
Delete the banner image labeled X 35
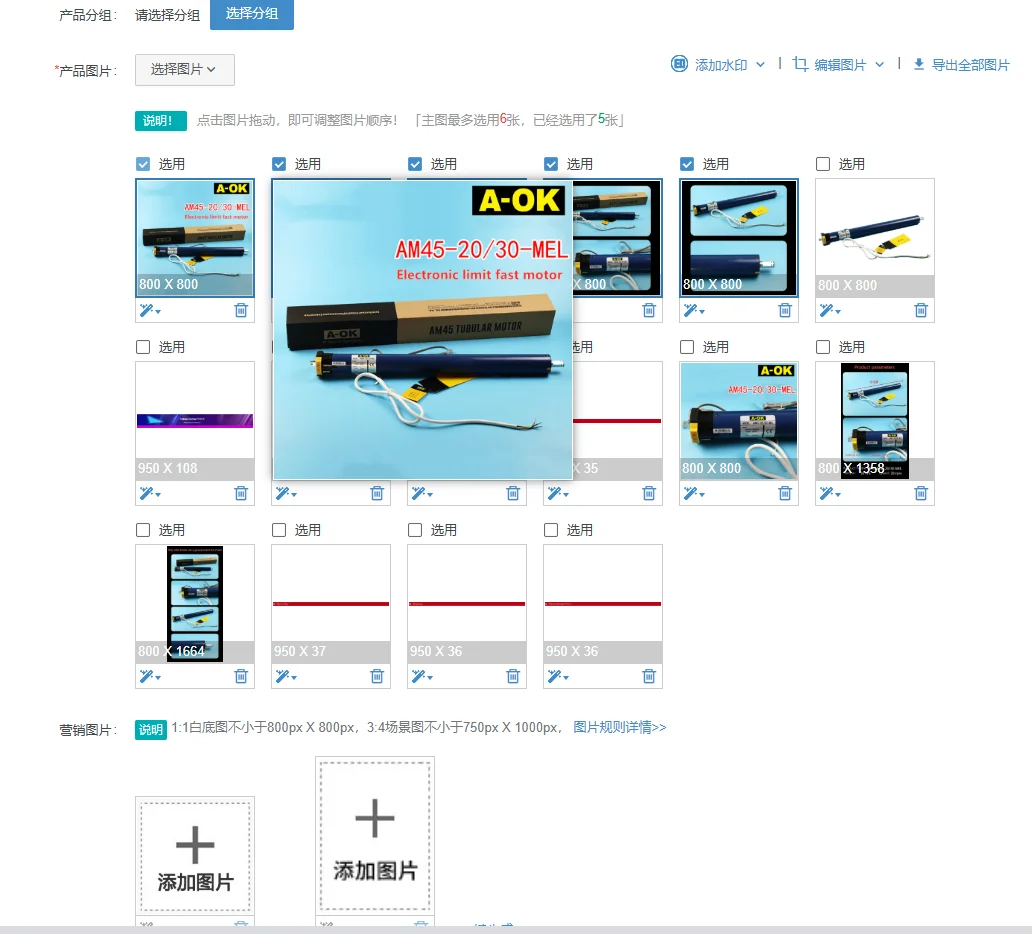tap(649, 493)
